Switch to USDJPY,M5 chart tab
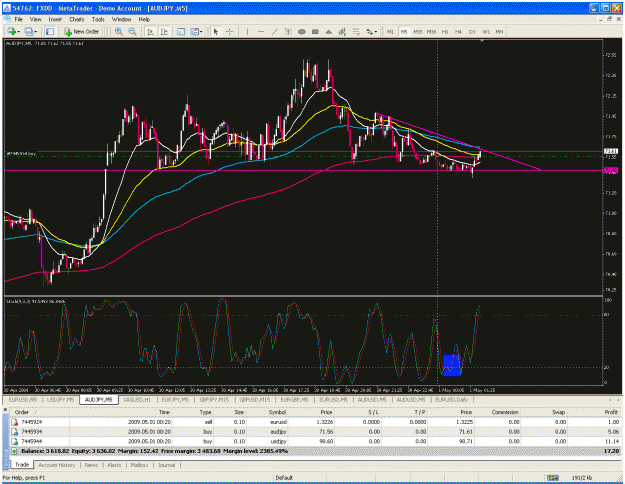Image resolution: width=625 pixels, height=484 pixels. 61,399
